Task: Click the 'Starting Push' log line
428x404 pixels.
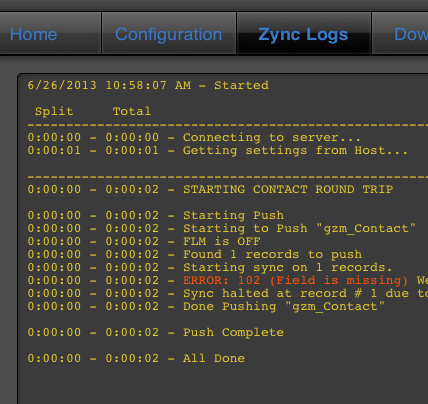Action: point(156,215)
